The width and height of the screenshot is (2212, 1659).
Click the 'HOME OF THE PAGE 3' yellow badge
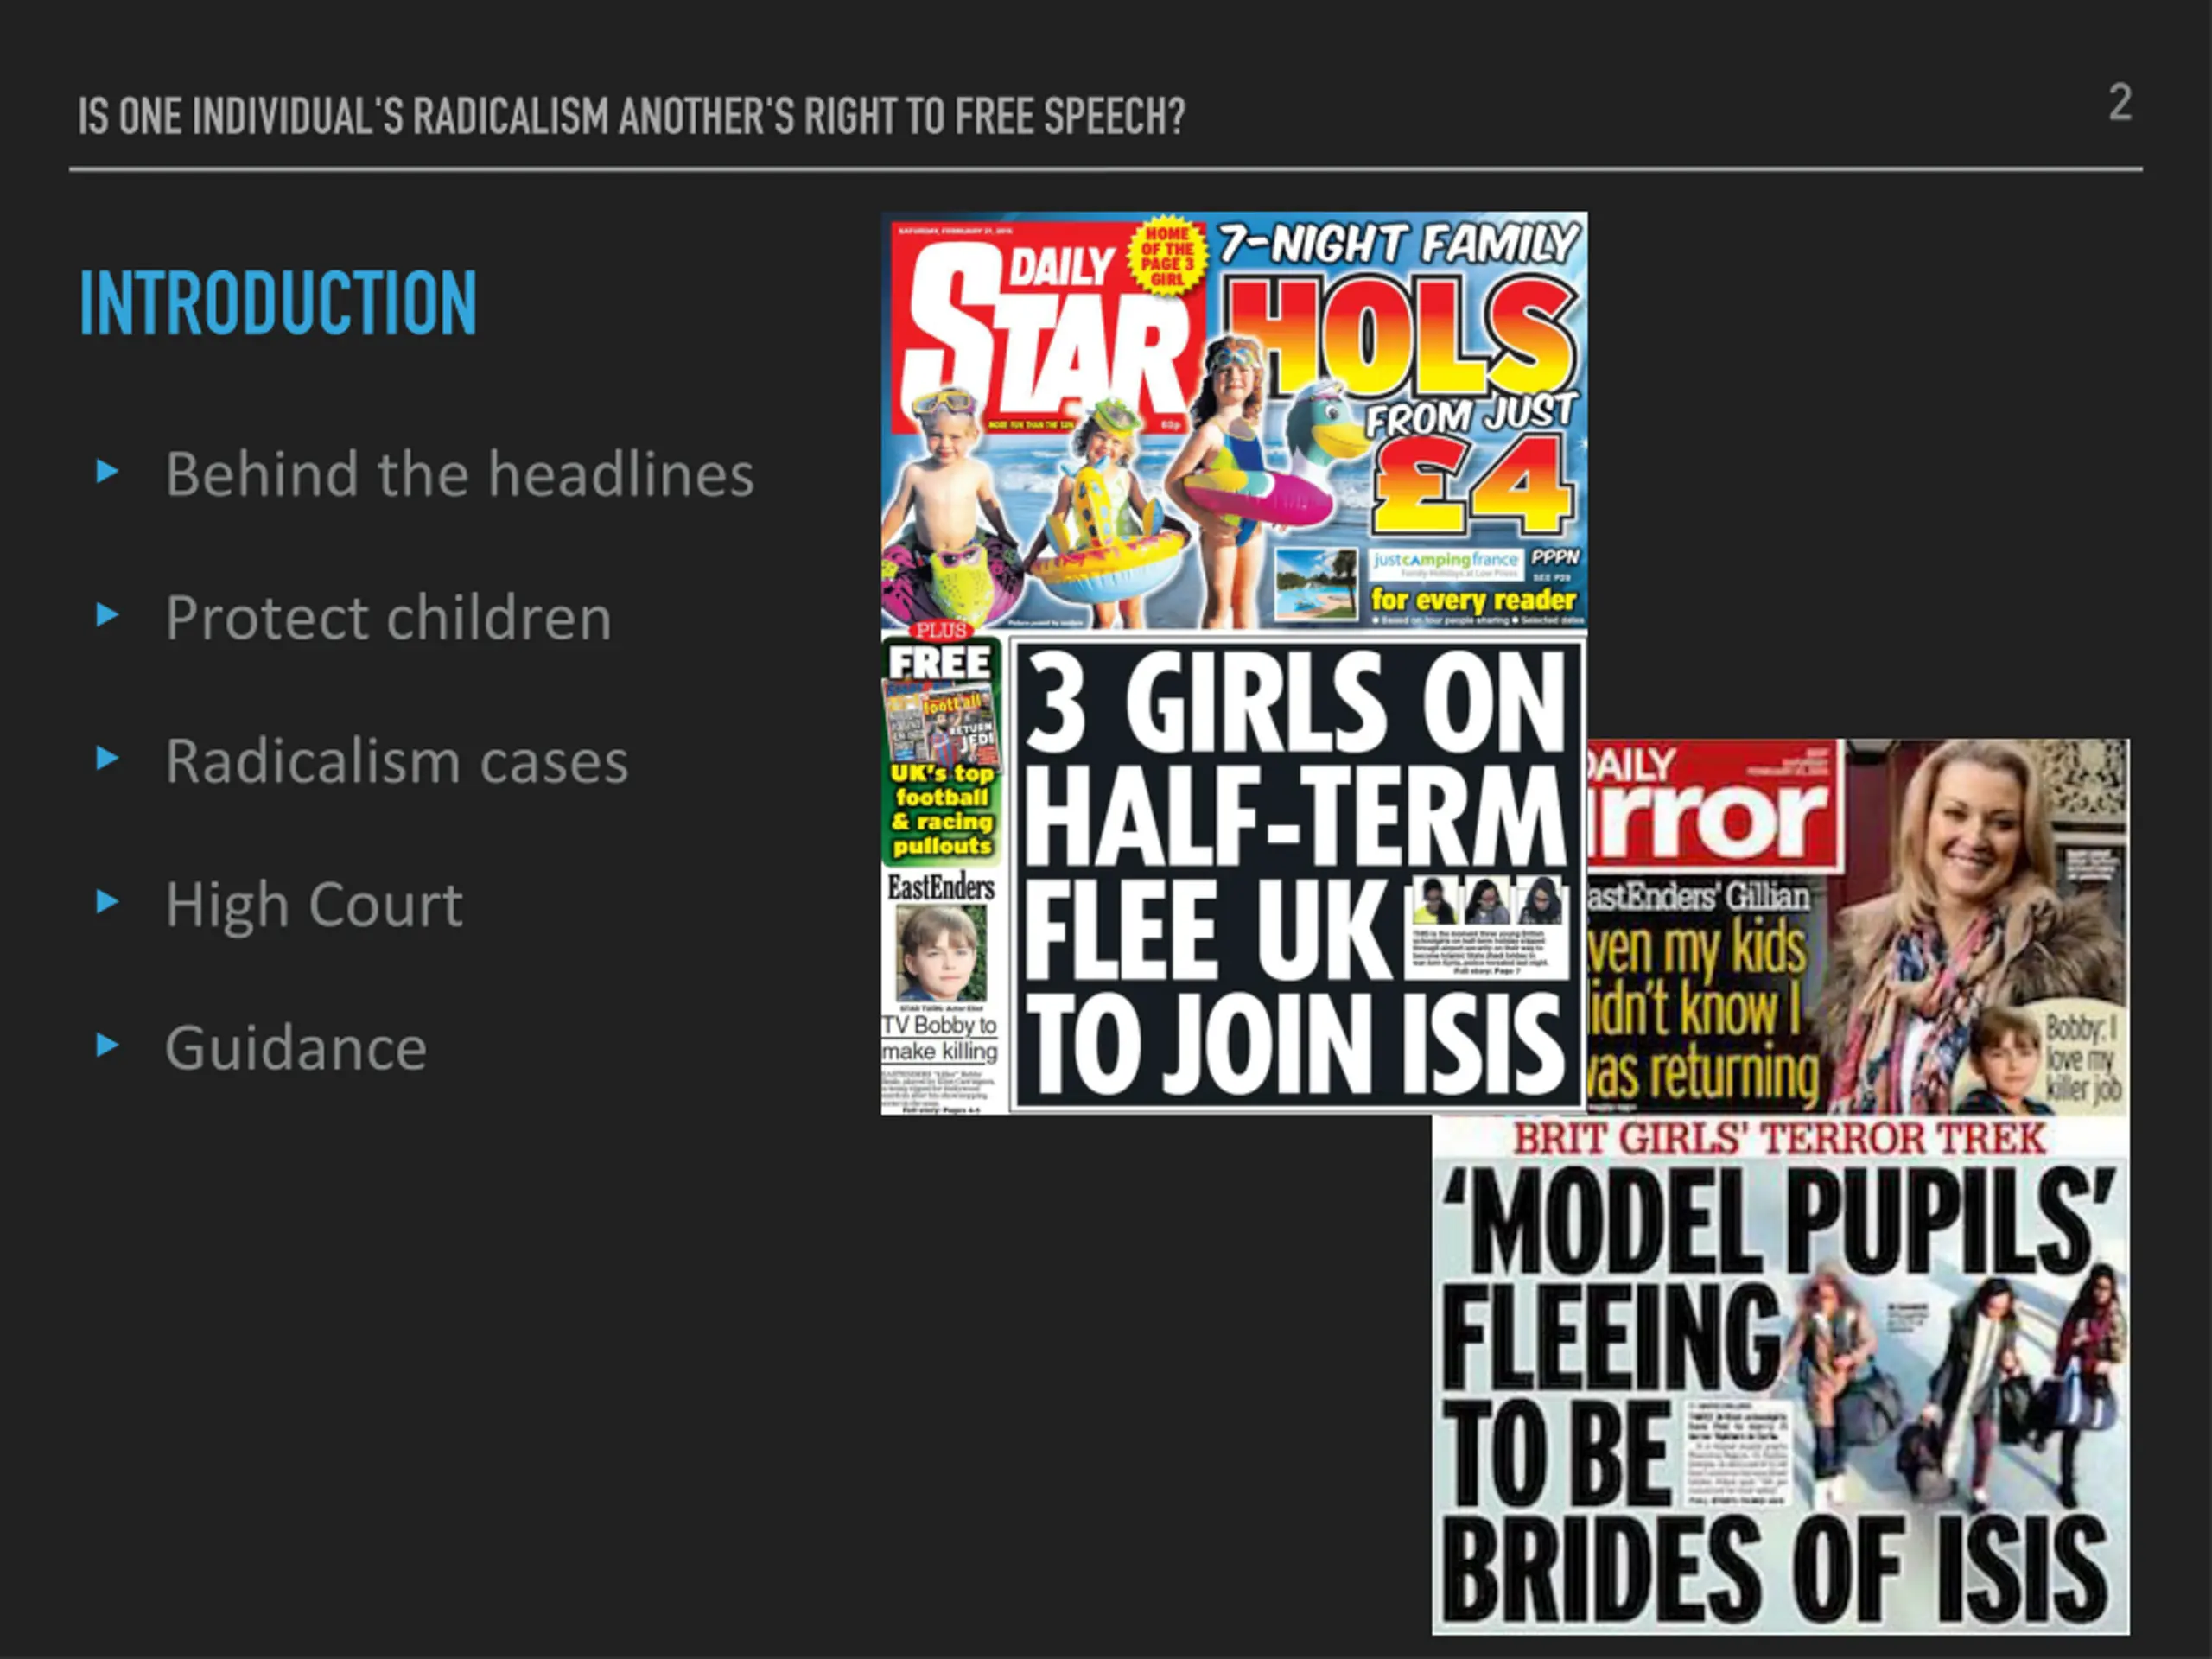1167,256
